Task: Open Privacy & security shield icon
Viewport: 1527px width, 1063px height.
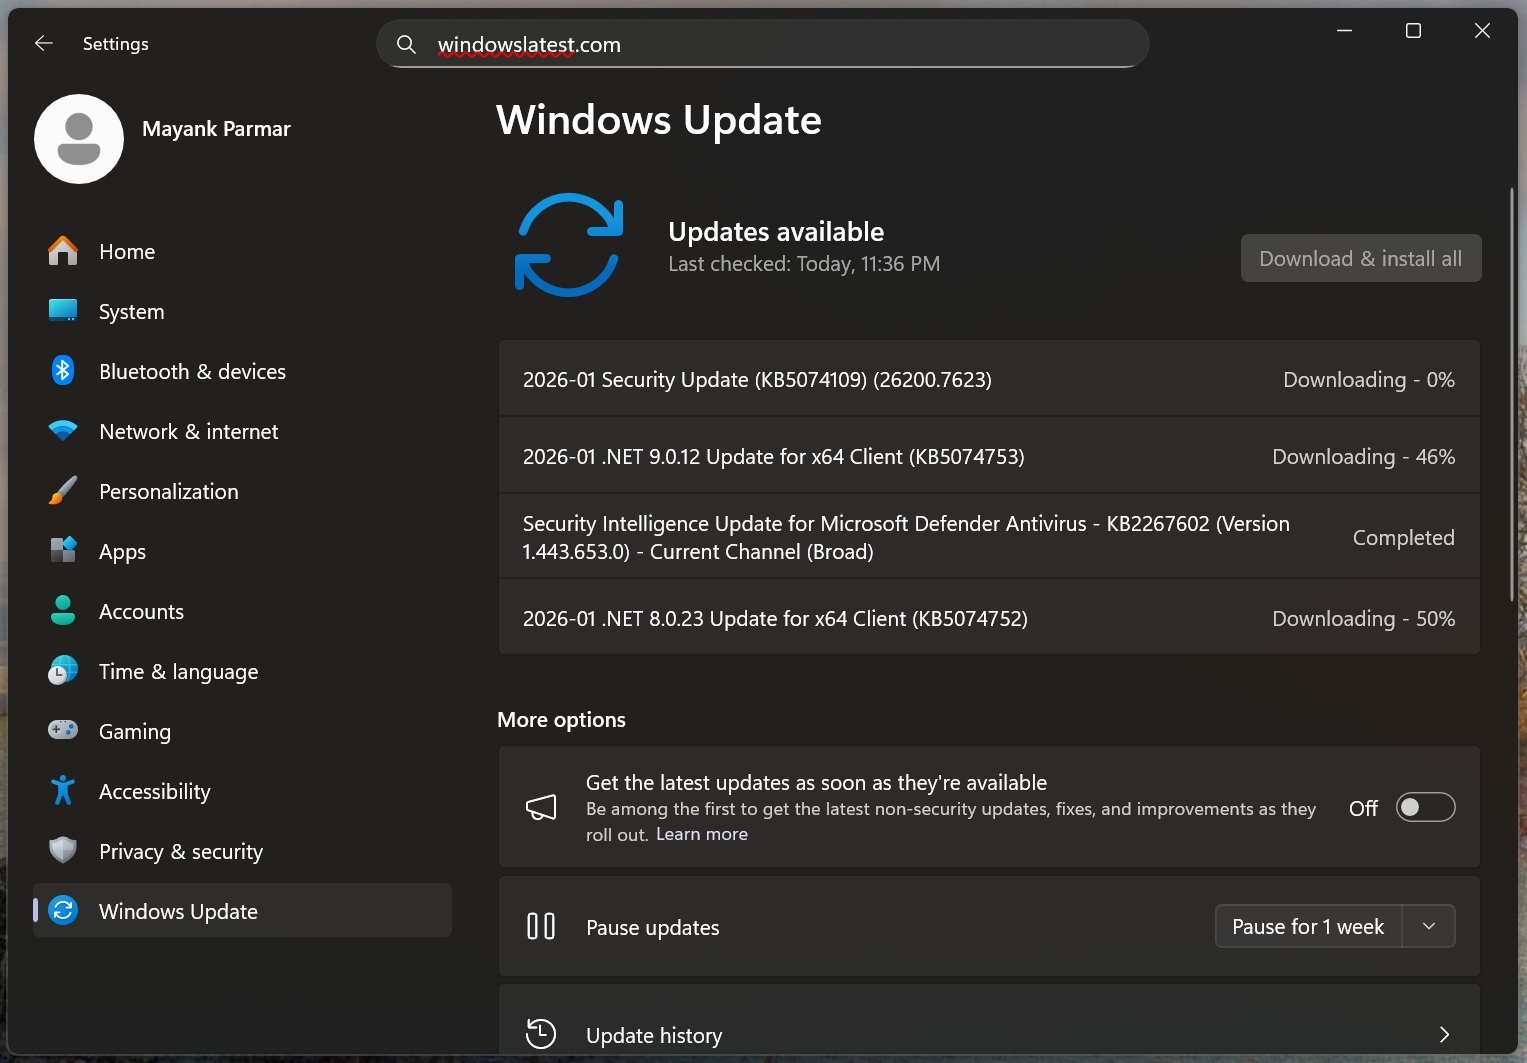Action: pyautogui.click(x=62, y=850)
